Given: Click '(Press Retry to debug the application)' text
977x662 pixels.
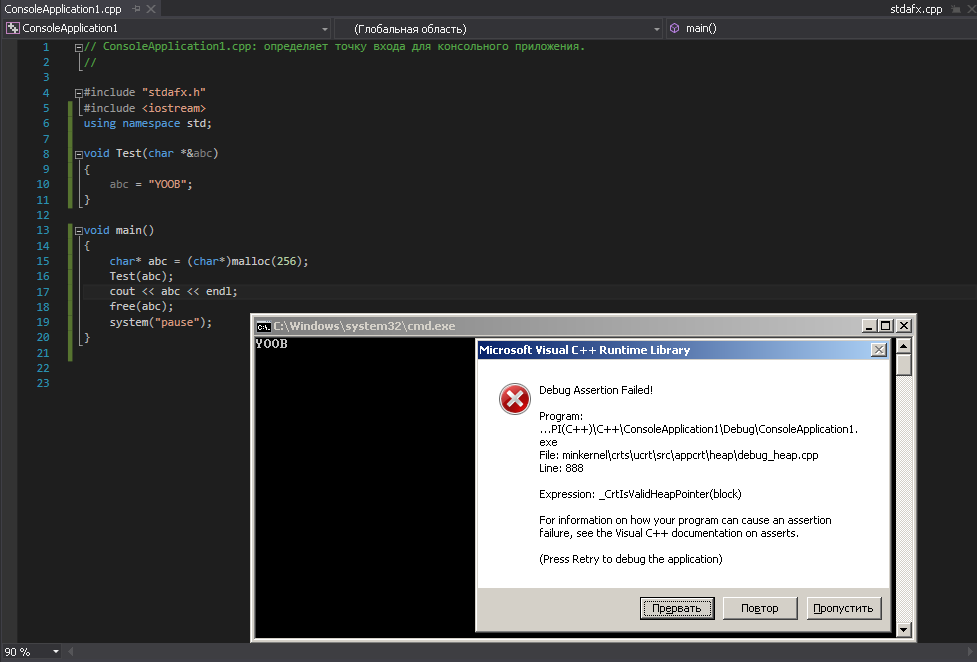Looking at the screenshot, I should click(631, 559).
